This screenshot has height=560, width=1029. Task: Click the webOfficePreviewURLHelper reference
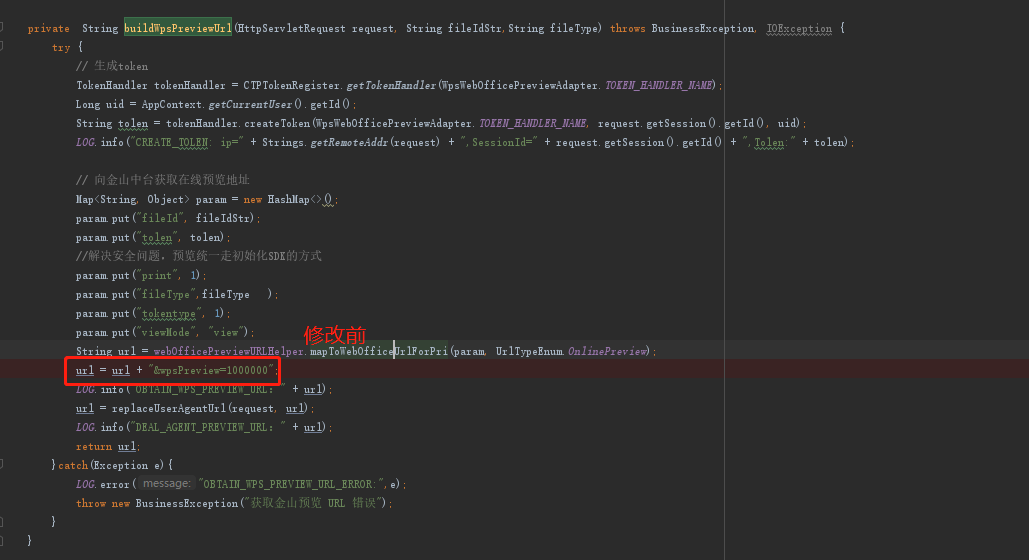point(228,352)
